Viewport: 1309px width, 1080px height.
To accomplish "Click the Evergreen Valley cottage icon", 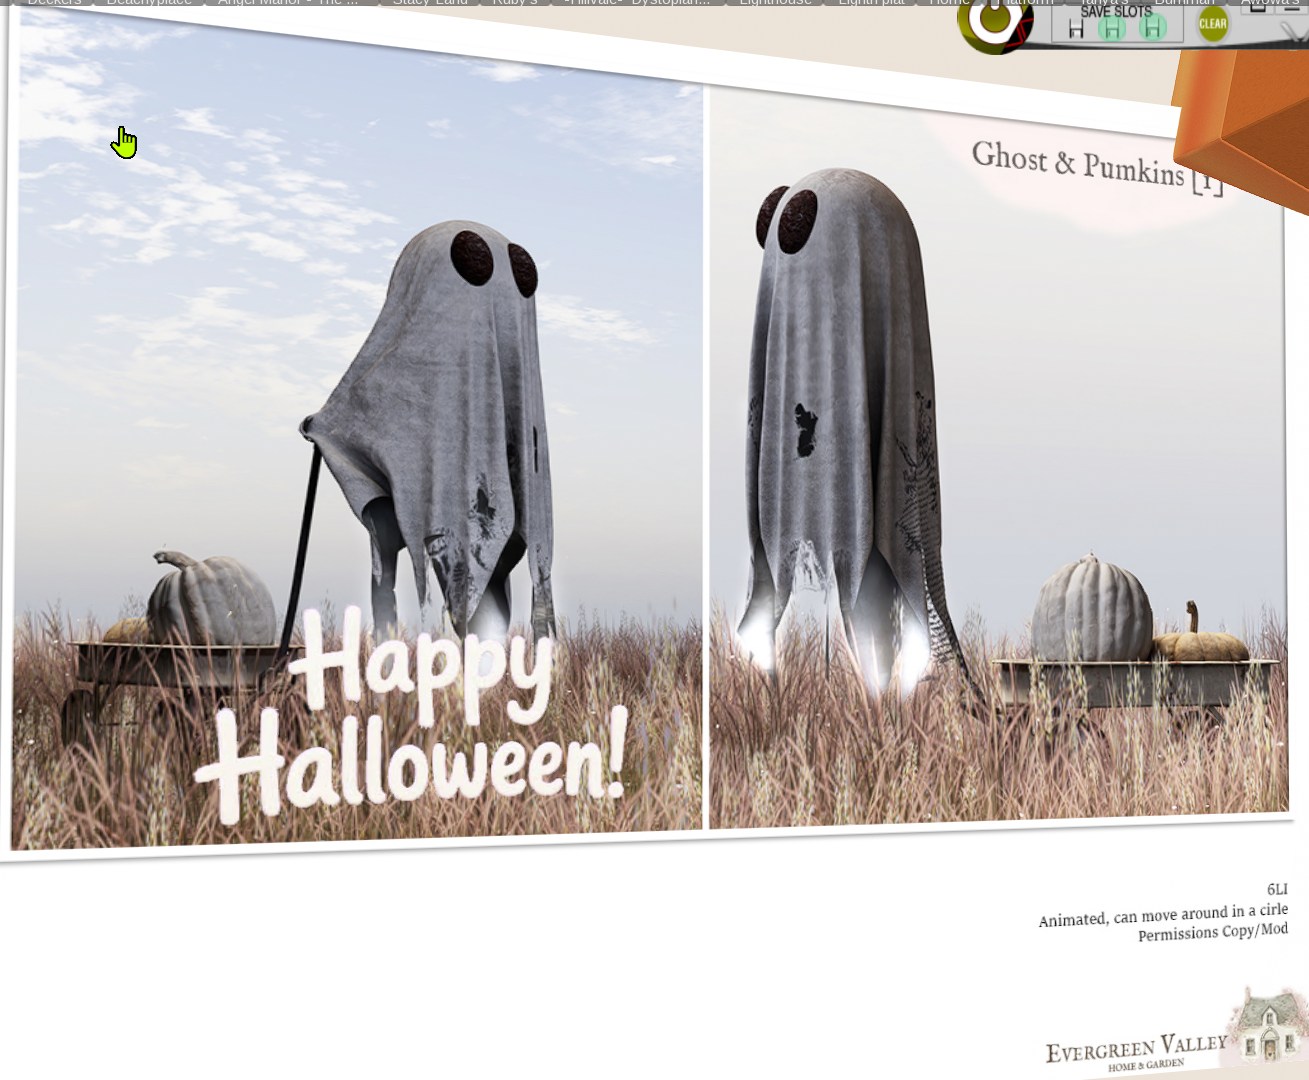I will [x=1268, y=1028].
